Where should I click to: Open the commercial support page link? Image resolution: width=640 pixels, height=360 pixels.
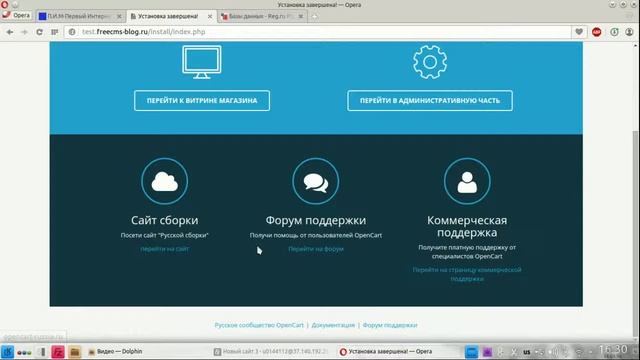click(x=467, y=274)
